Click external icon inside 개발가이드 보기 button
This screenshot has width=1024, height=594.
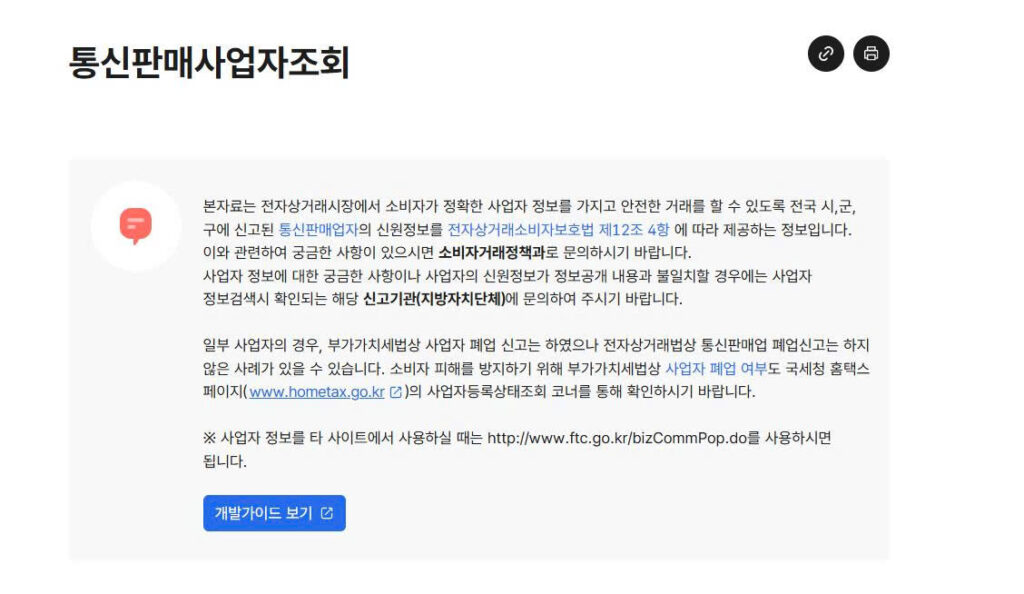pyautogui.click(x=327, y=514)
